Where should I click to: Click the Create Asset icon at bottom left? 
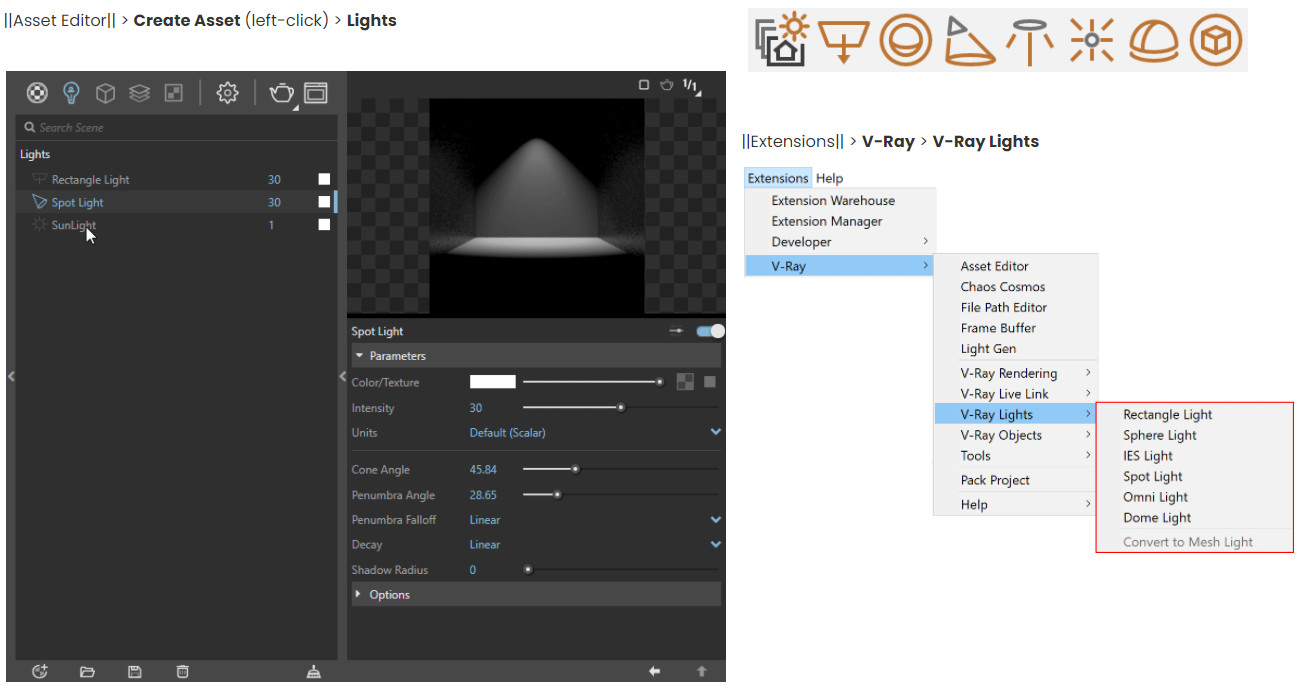coord(40,672)
